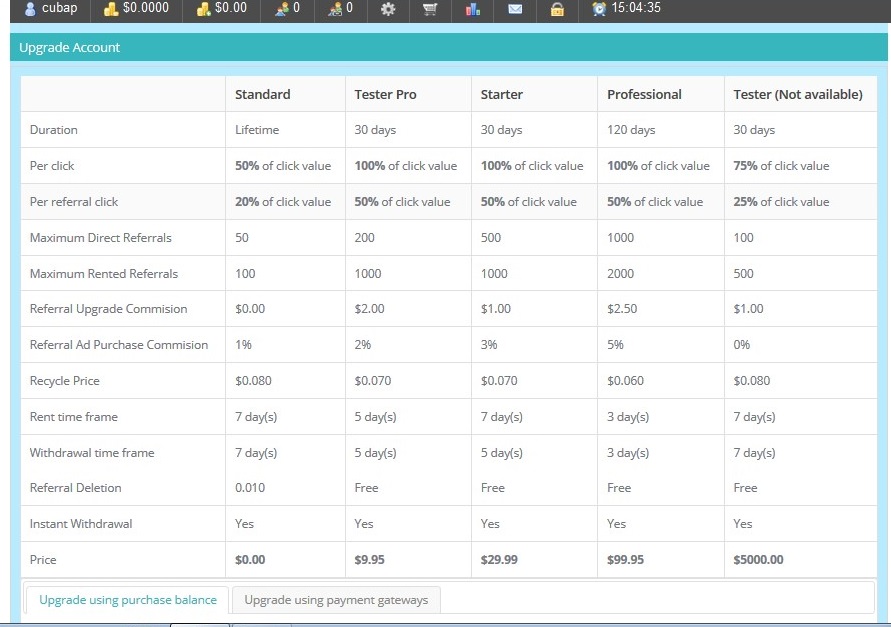Click the 5% ad purchase commission cell
Screen dimensions: 891x627
click(615, 344)
